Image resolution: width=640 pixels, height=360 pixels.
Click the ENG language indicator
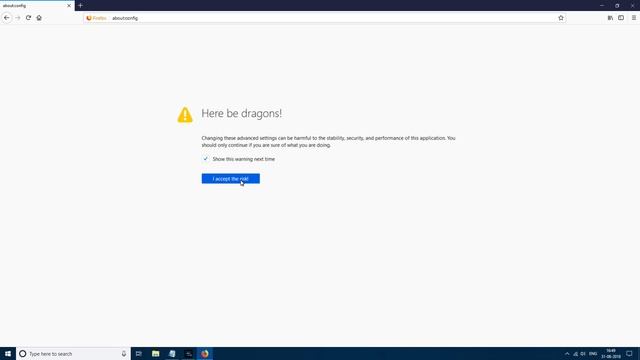click(x=593, y=354)
